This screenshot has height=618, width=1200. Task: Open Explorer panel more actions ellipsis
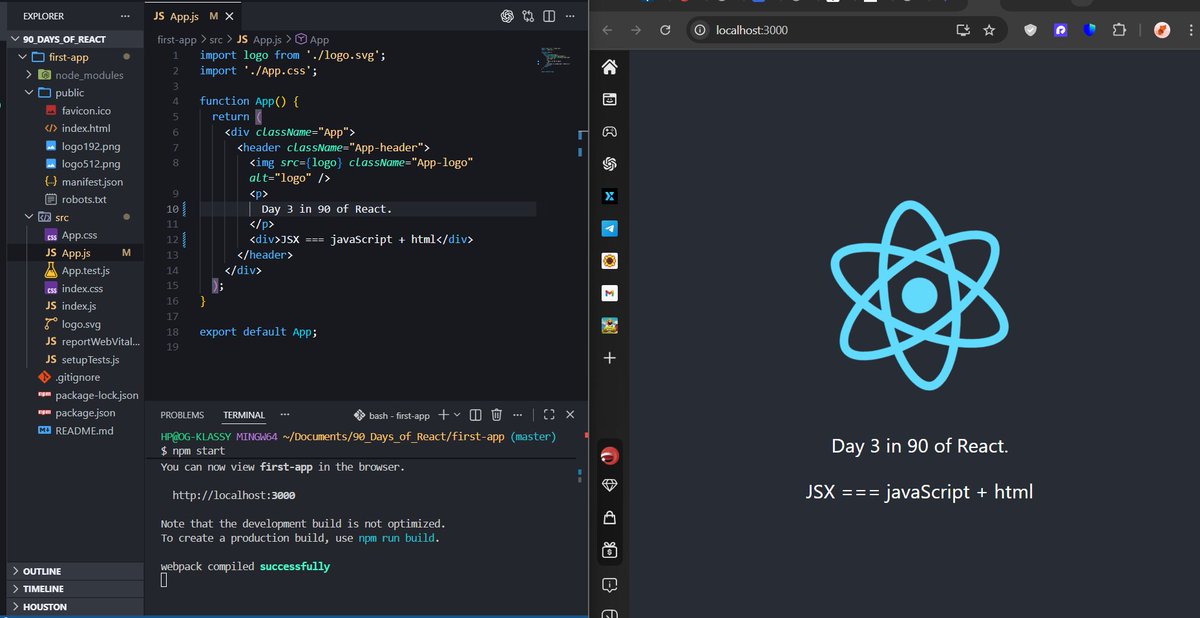click(x=124, y=17)
